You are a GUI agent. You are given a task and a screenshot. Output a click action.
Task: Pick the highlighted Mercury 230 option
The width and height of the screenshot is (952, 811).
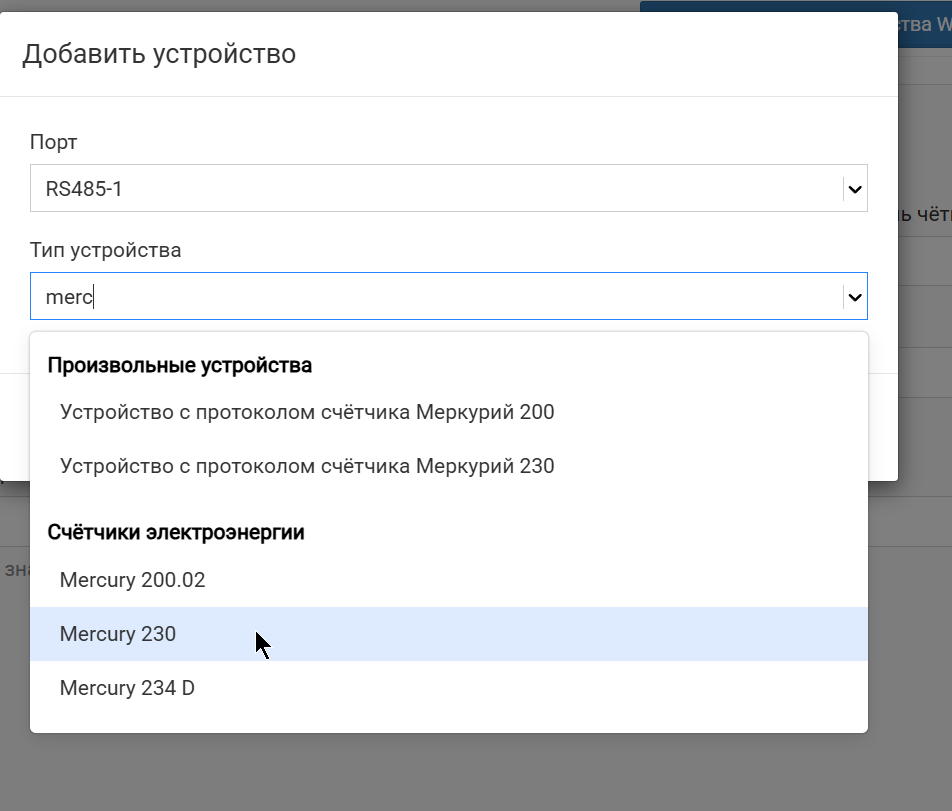pos(118,634)
